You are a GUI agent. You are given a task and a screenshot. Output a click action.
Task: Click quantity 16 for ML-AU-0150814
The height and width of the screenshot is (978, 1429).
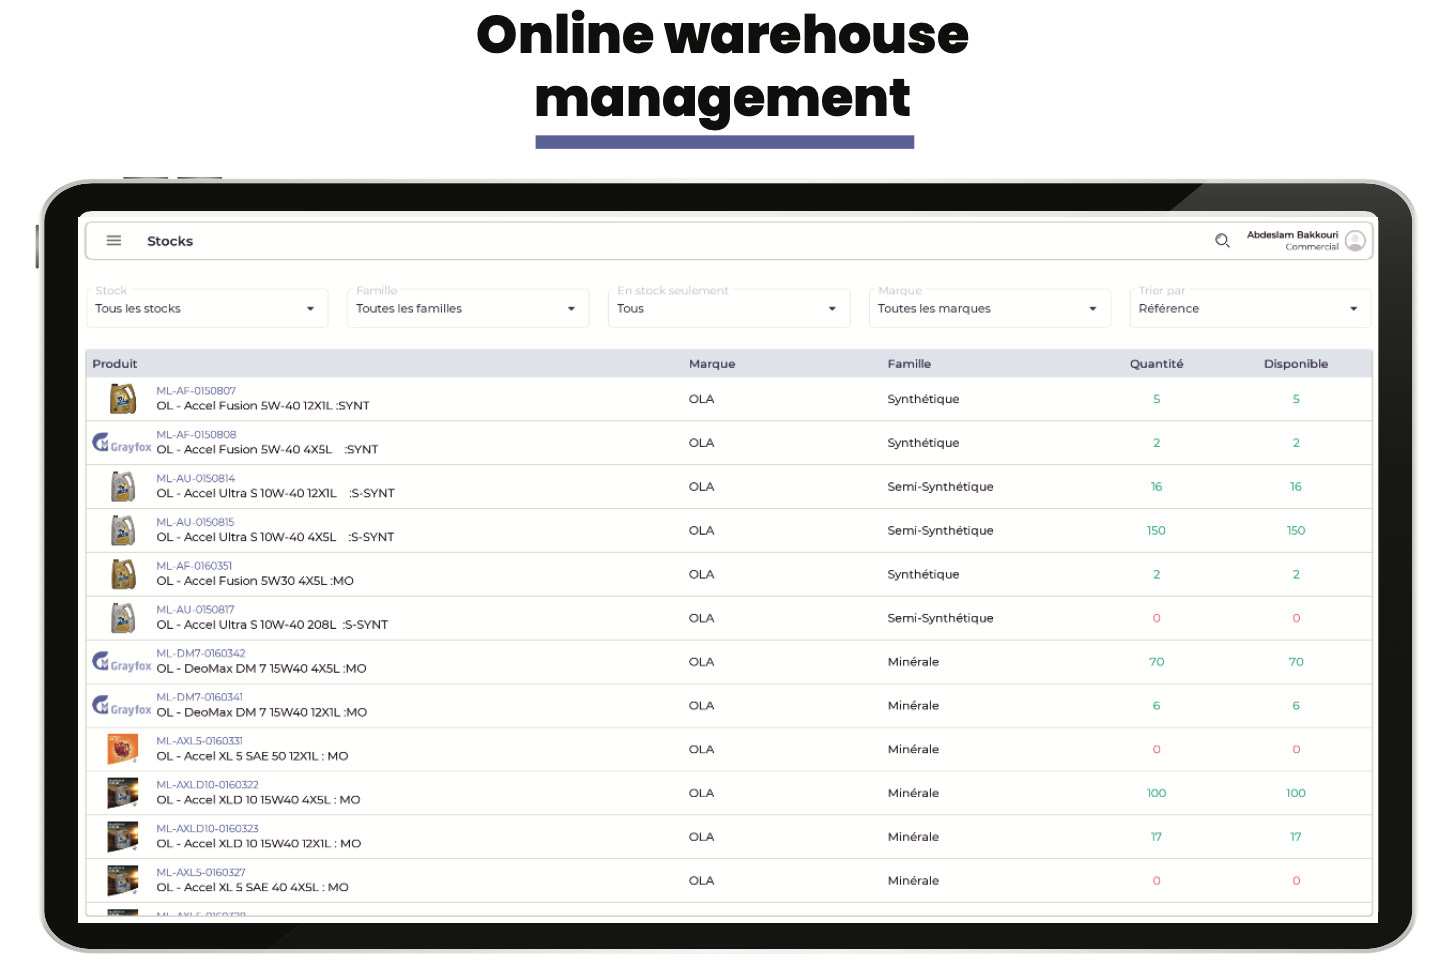click(1156, 487)
